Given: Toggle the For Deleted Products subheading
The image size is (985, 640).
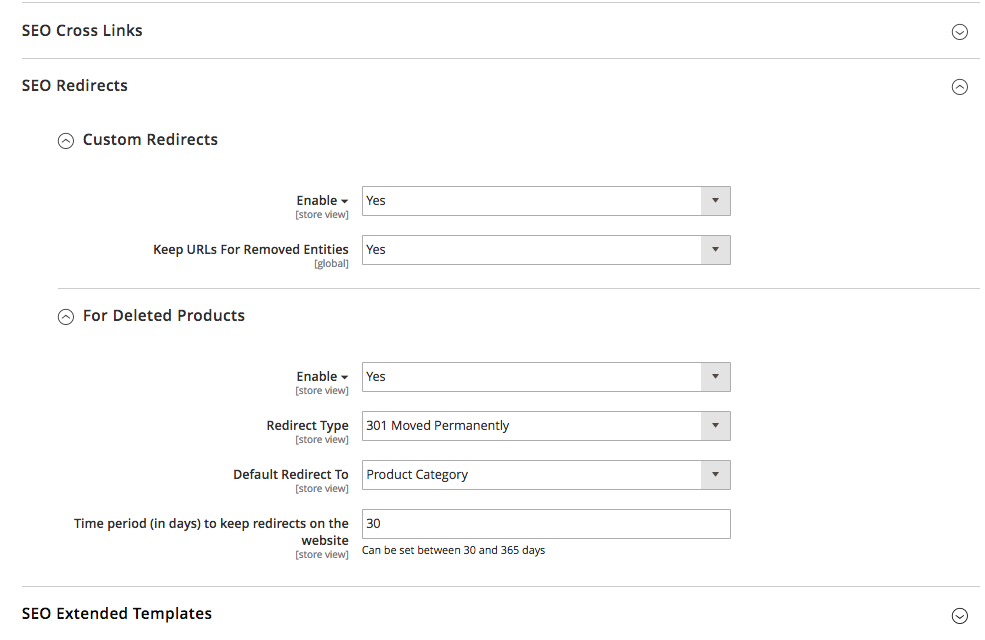Looking at the screenshot, I should (x=164, y=315).
